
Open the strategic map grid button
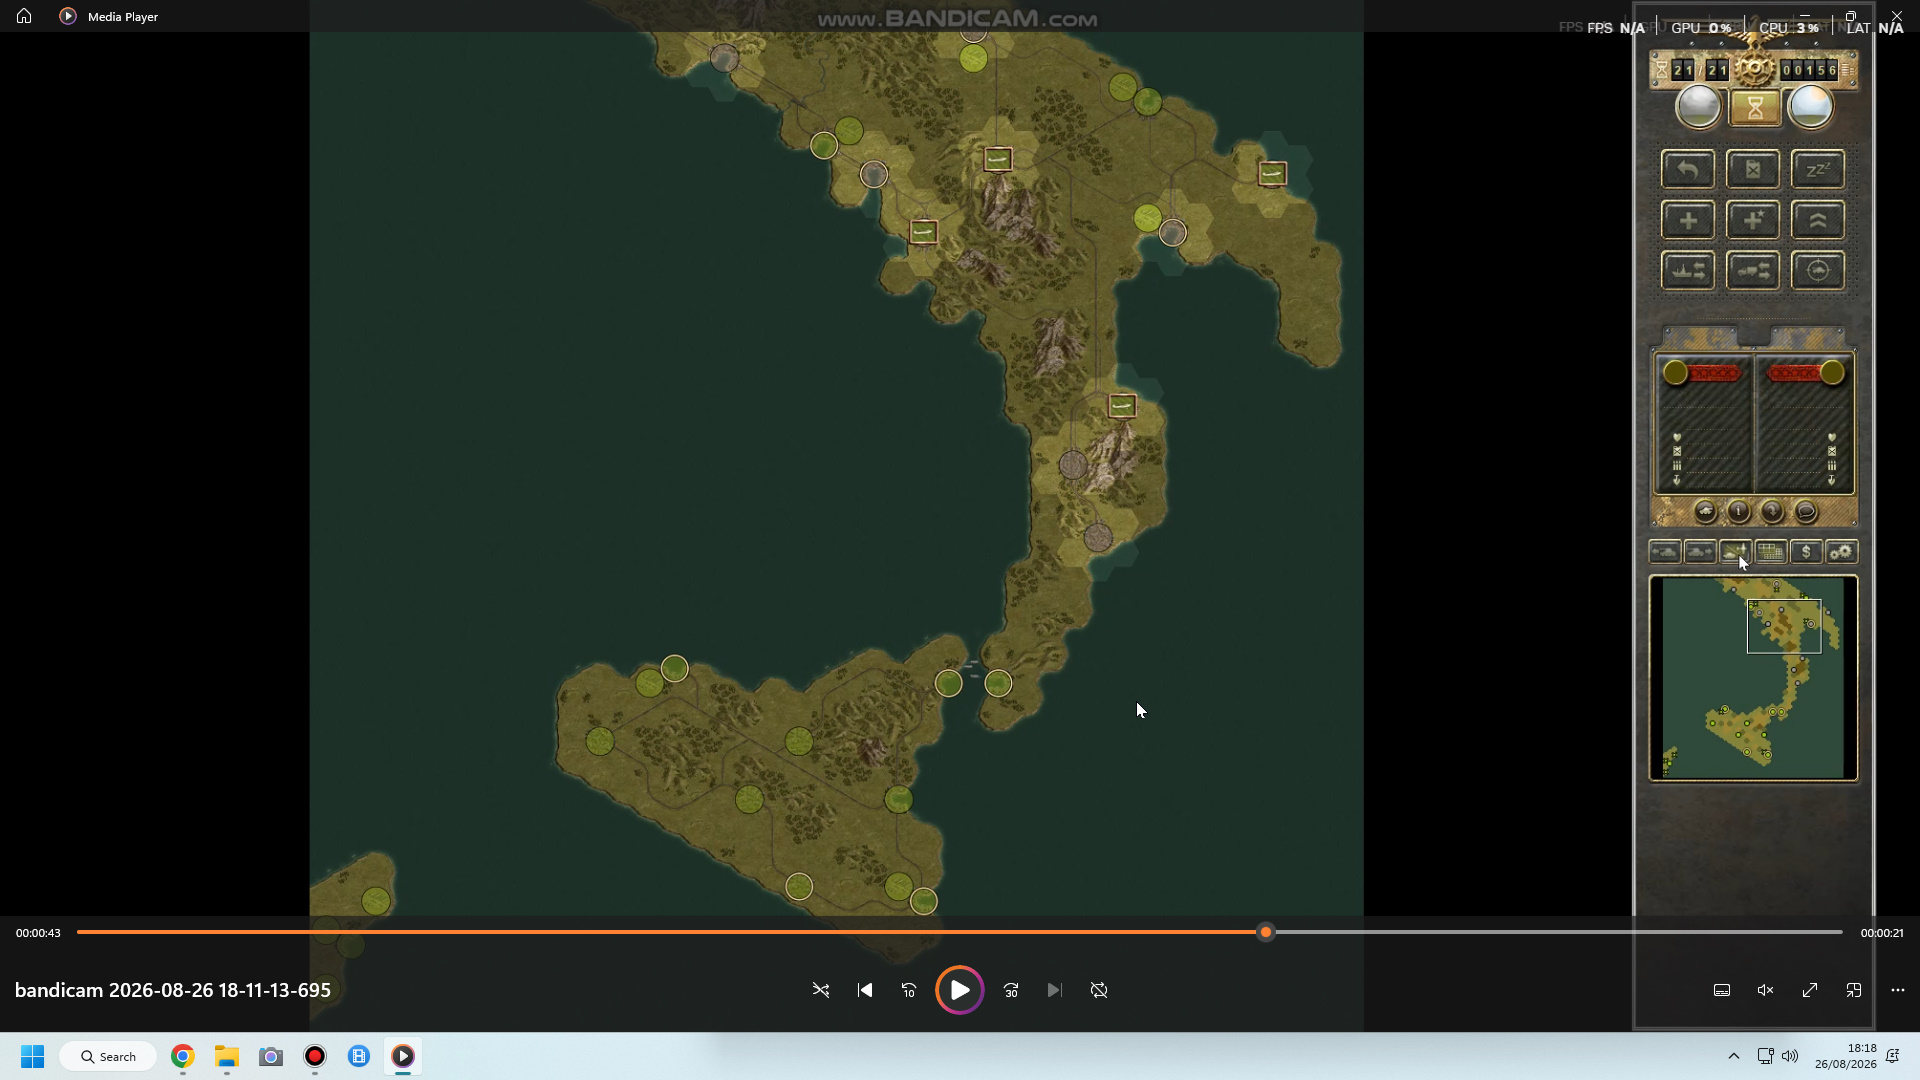[x=1771, y=552]
